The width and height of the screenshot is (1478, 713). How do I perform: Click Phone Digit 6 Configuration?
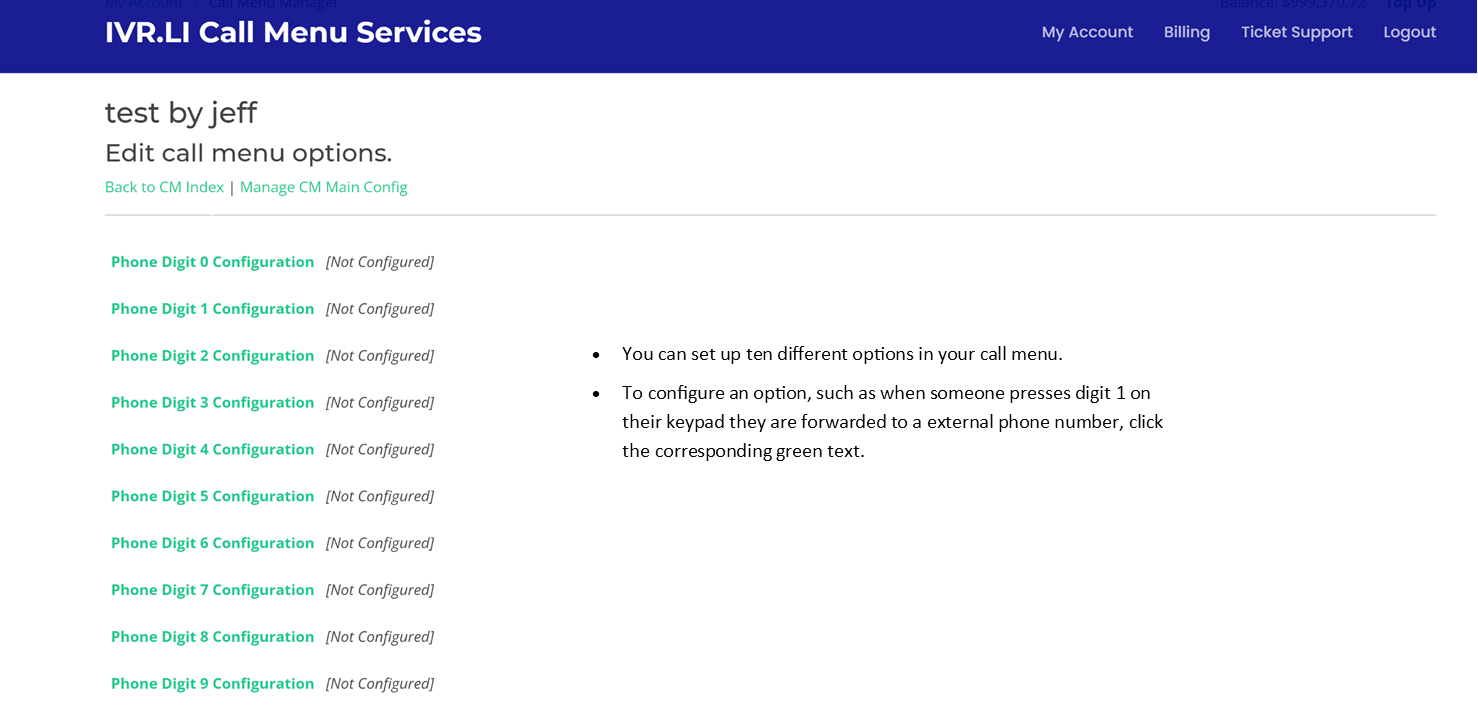212,543
